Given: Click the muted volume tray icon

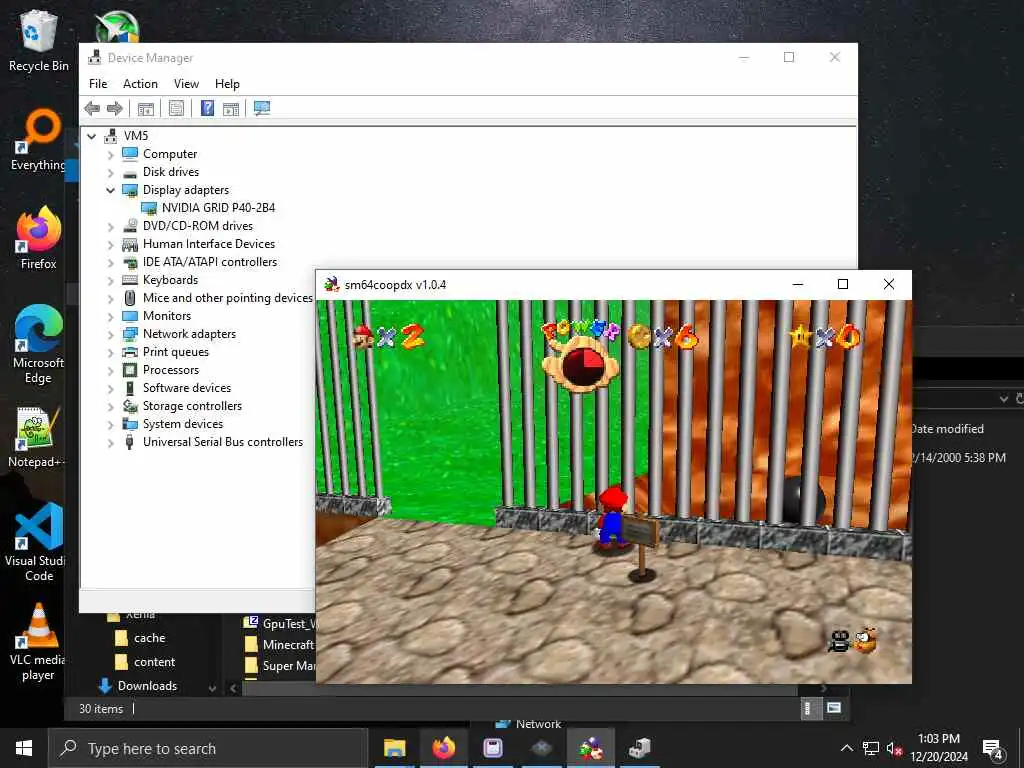Looking at the screenshot, I should point(895,748).
